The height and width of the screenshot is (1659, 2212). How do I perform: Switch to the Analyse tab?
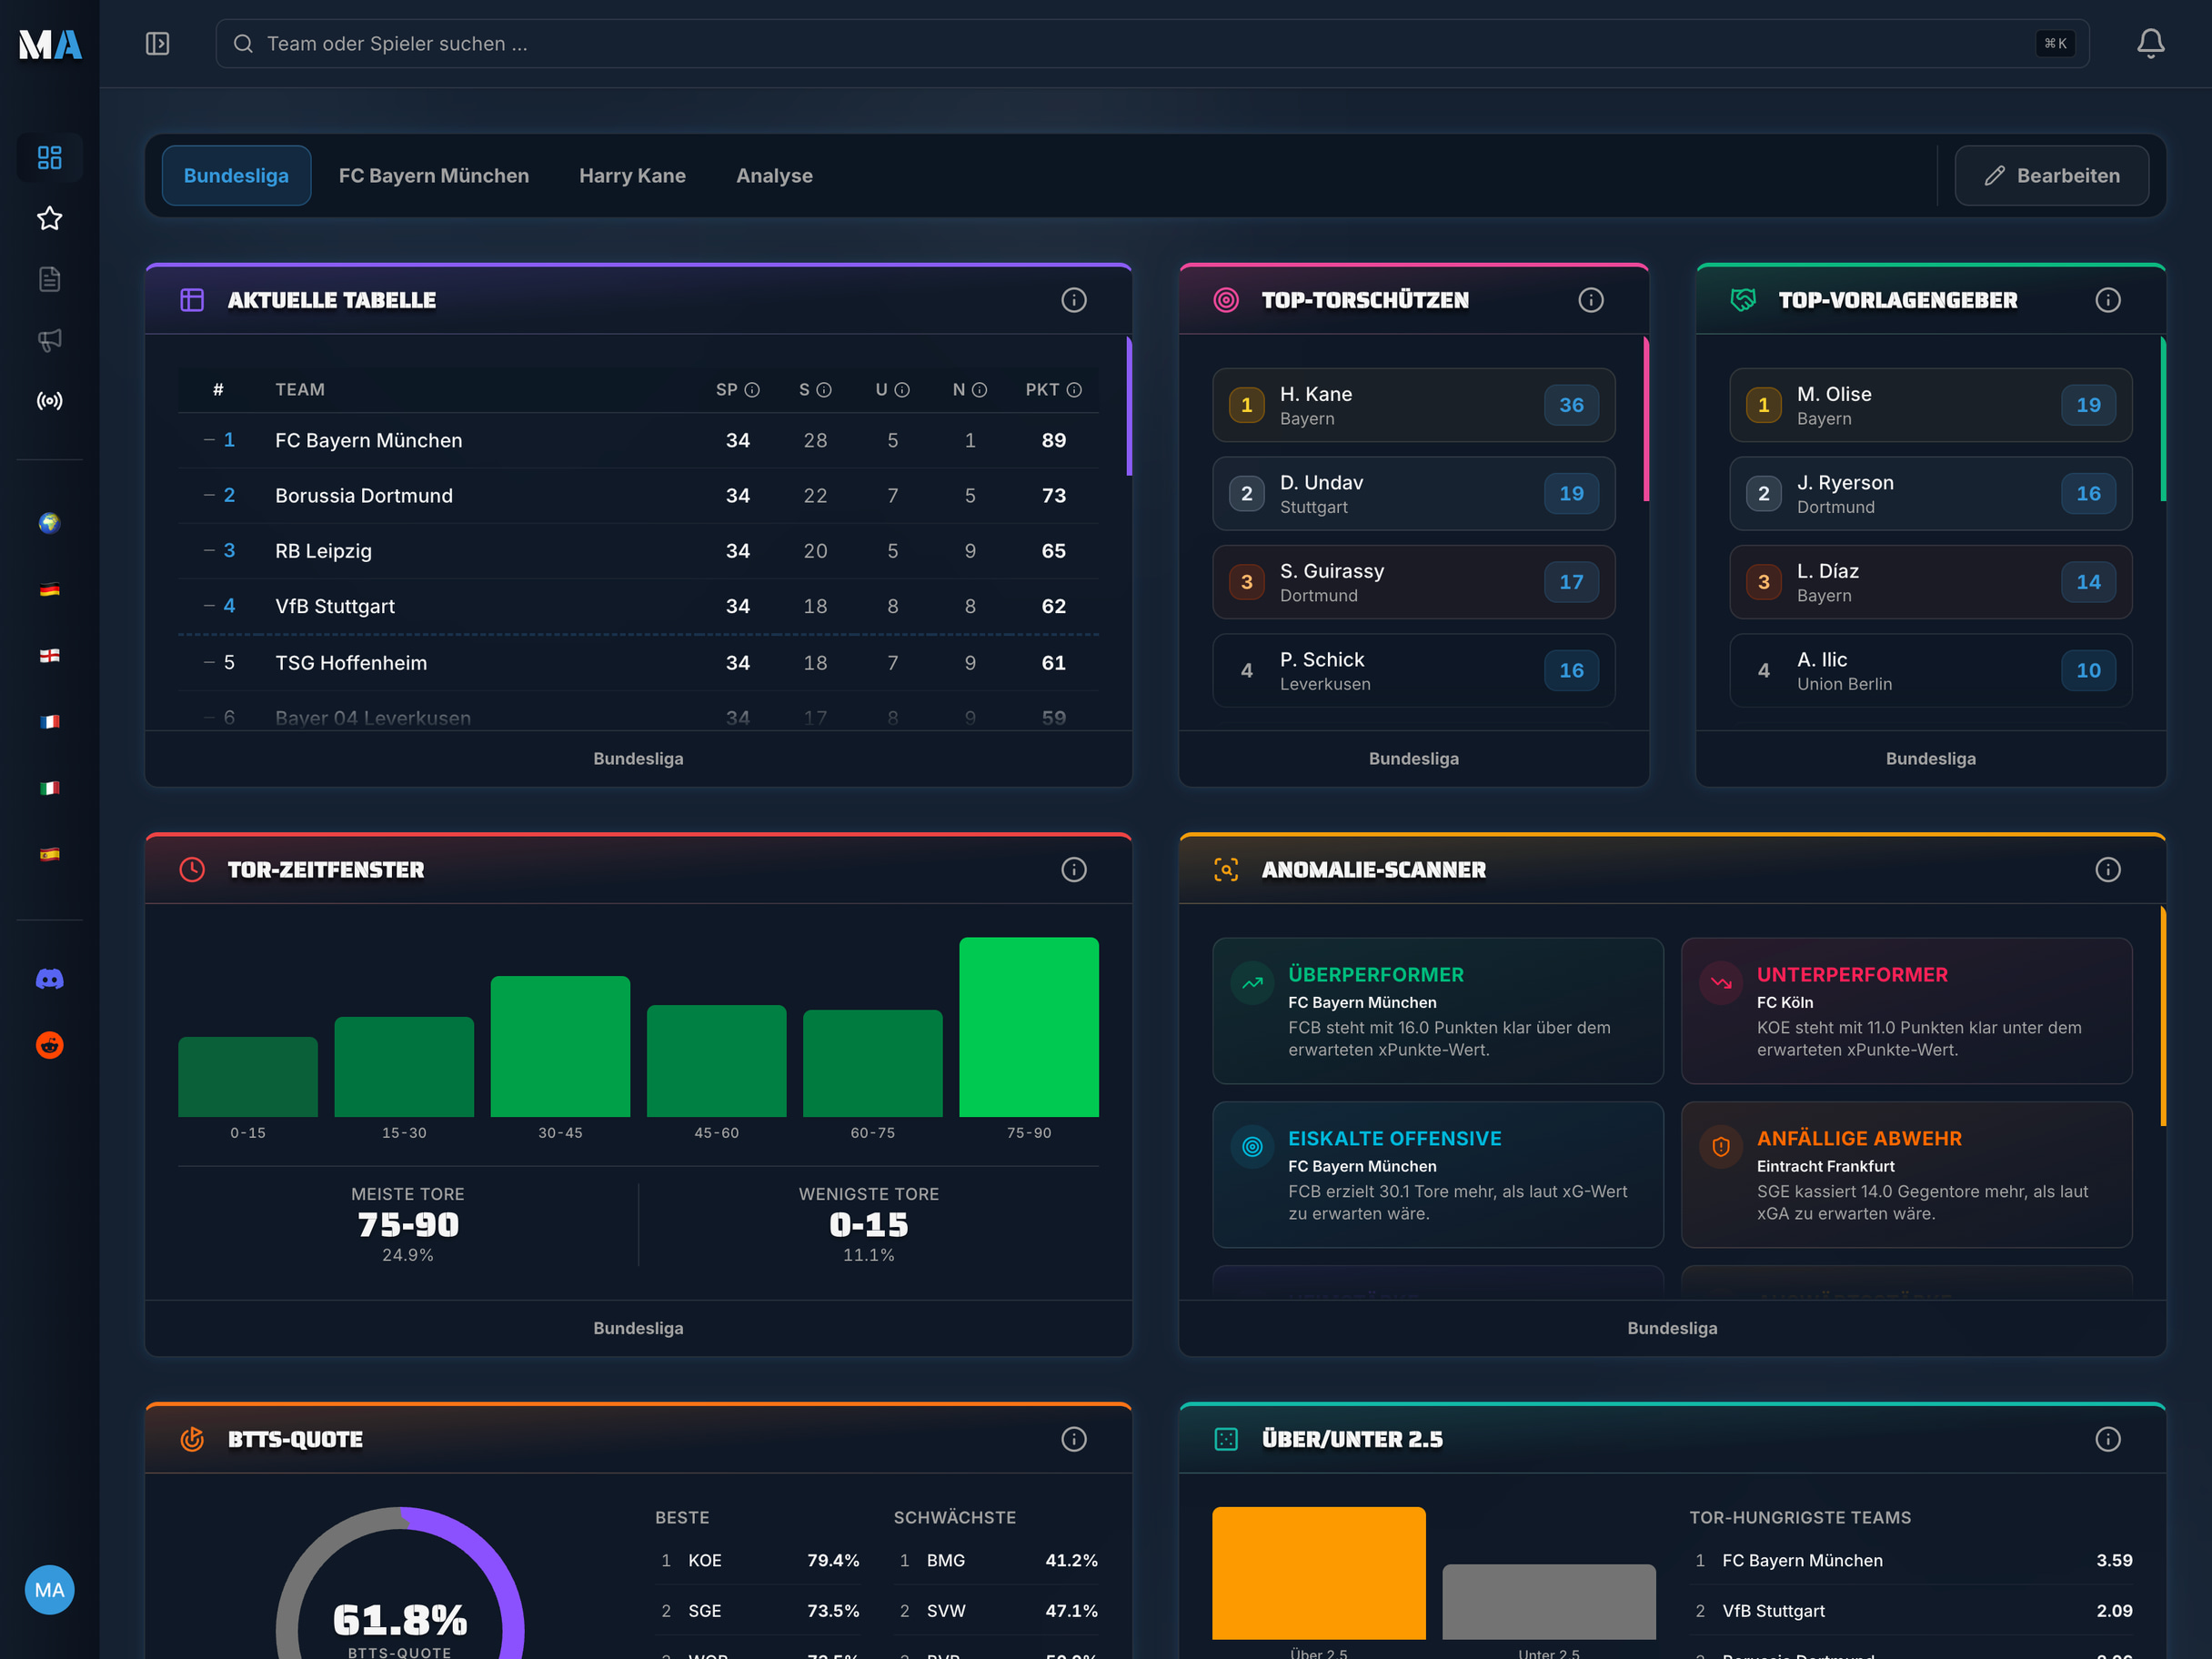pyautogui.click(x=774, y=176)
